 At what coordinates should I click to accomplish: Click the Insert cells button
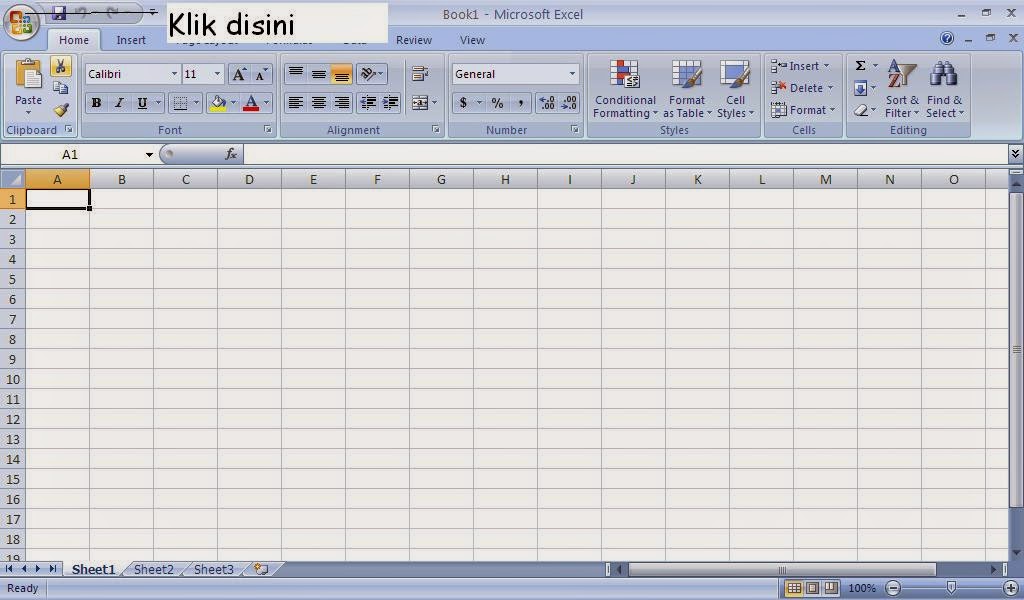(x=800, y=66)
